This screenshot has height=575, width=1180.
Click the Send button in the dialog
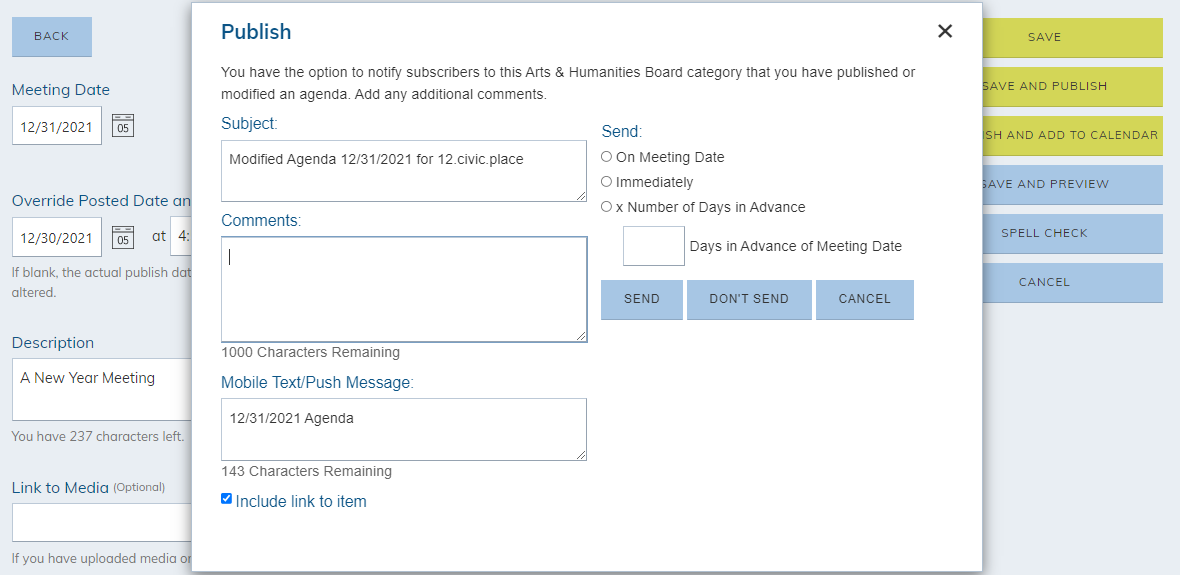click(642, 300)
